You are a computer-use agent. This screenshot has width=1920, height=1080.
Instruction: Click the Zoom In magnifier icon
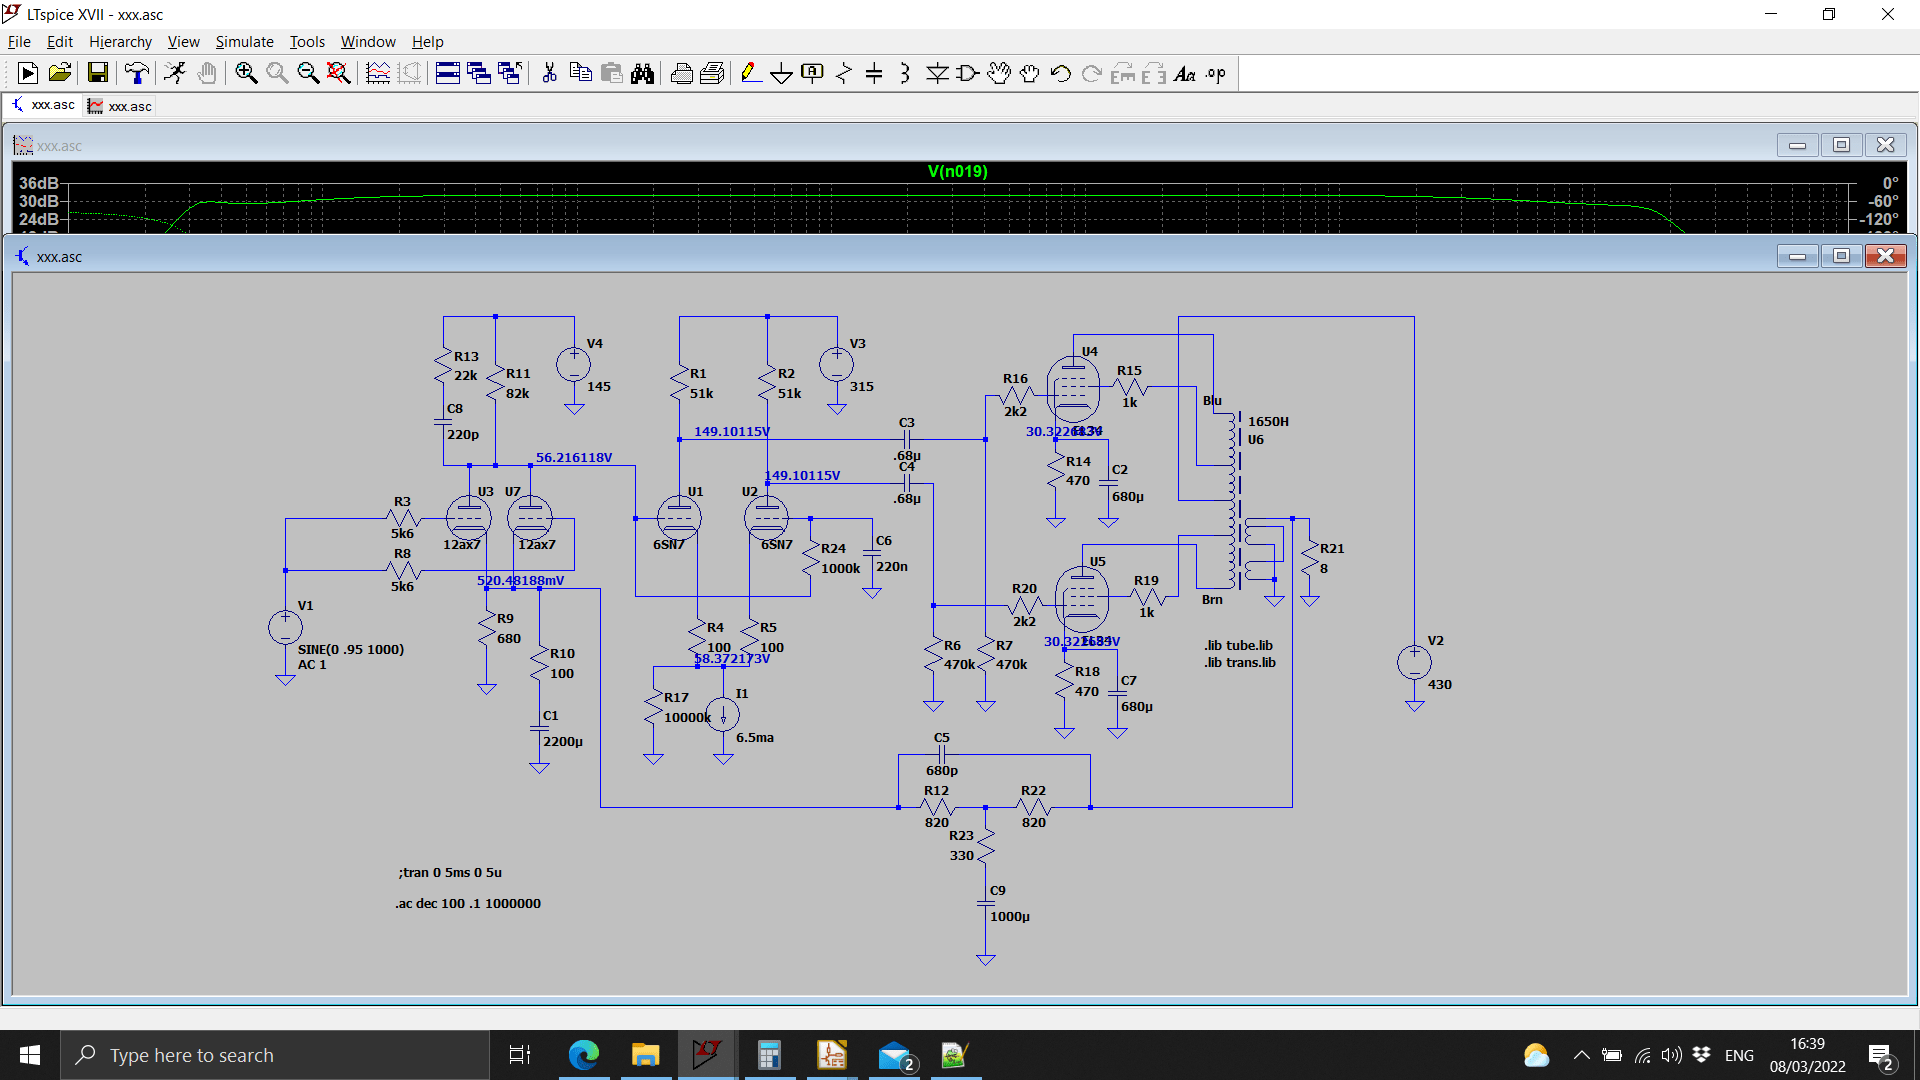click(246, 73)
